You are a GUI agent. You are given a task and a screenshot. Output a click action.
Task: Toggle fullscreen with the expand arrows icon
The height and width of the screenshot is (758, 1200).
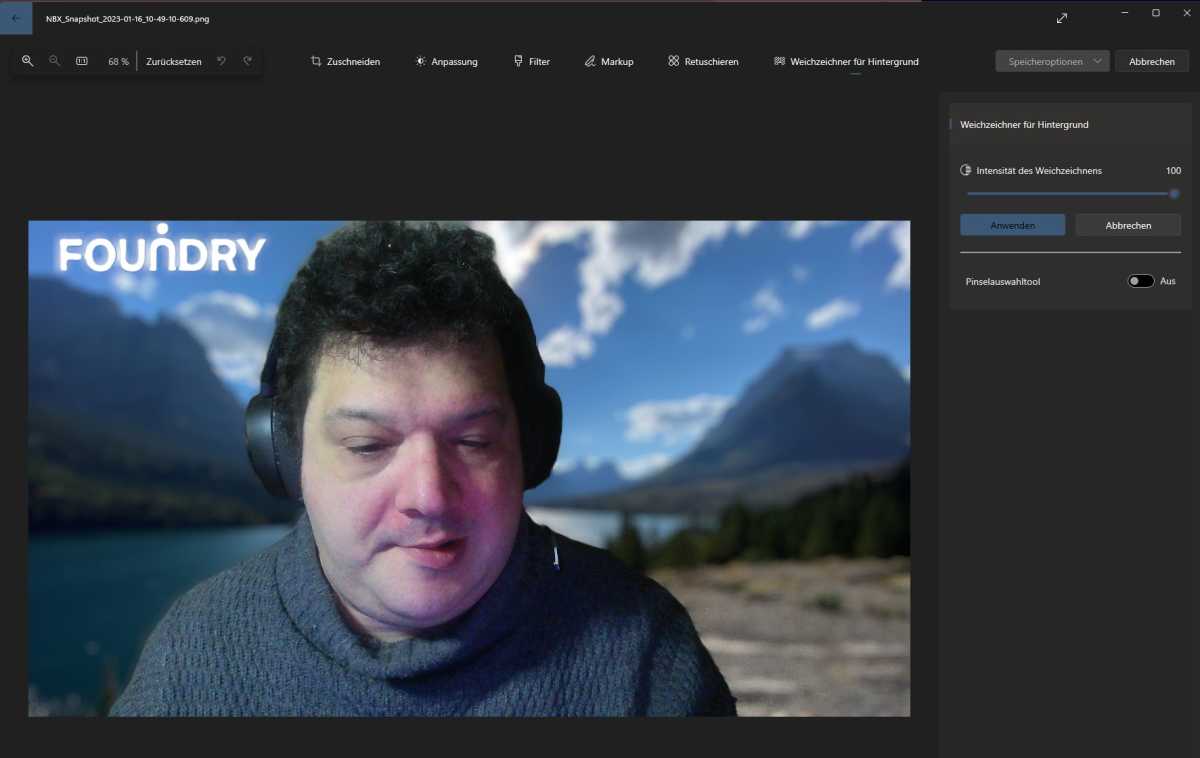pos(1061,18)
